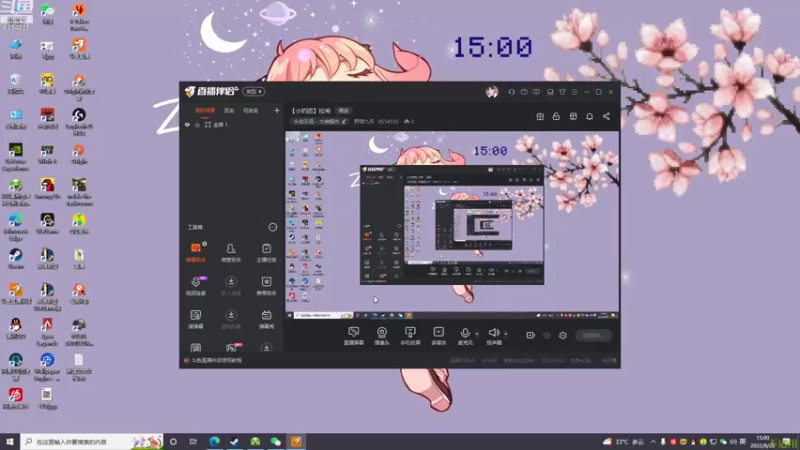The width and height of the screenshot is (800, 450).
Task: Toggle the preview eye icon near settings
Action: 546,335
